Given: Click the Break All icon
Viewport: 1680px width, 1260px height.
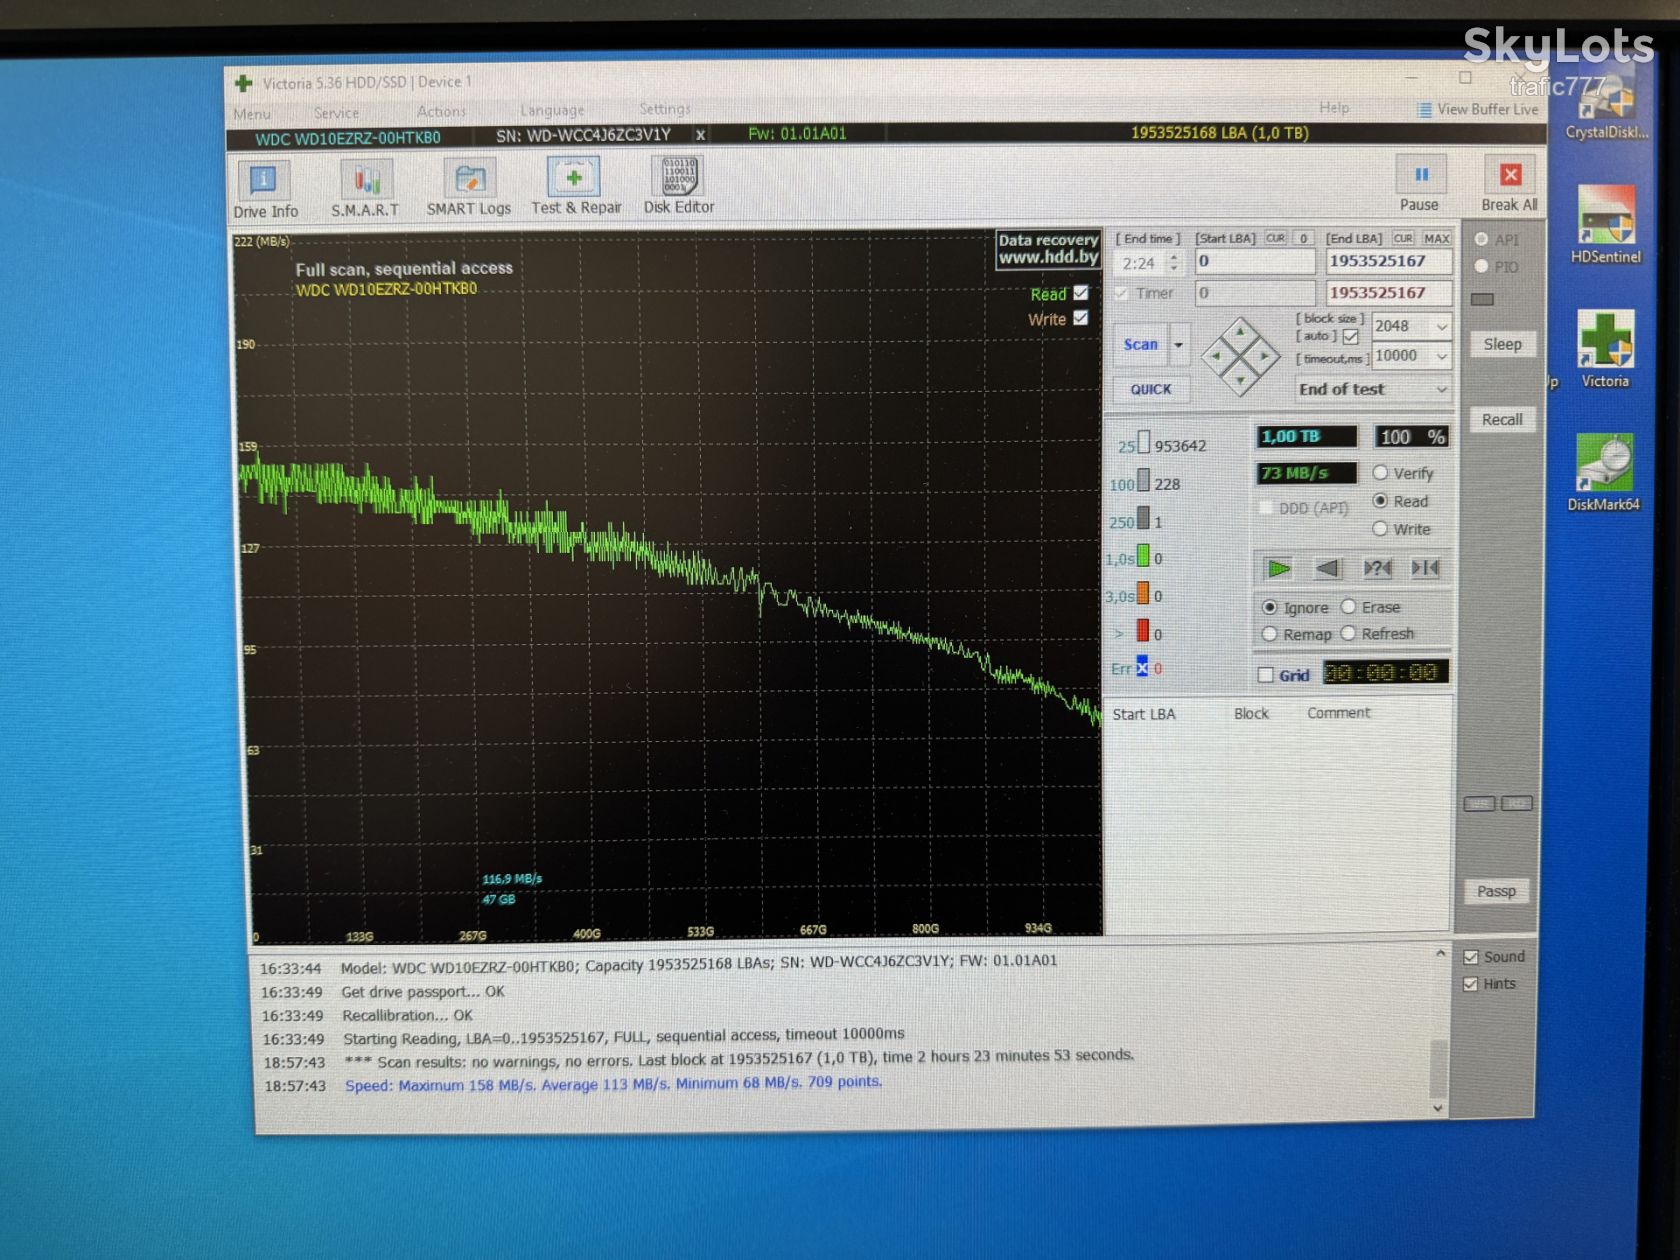Looking at the screenshot, I should pyautogui.click(x=1510, y=185).
